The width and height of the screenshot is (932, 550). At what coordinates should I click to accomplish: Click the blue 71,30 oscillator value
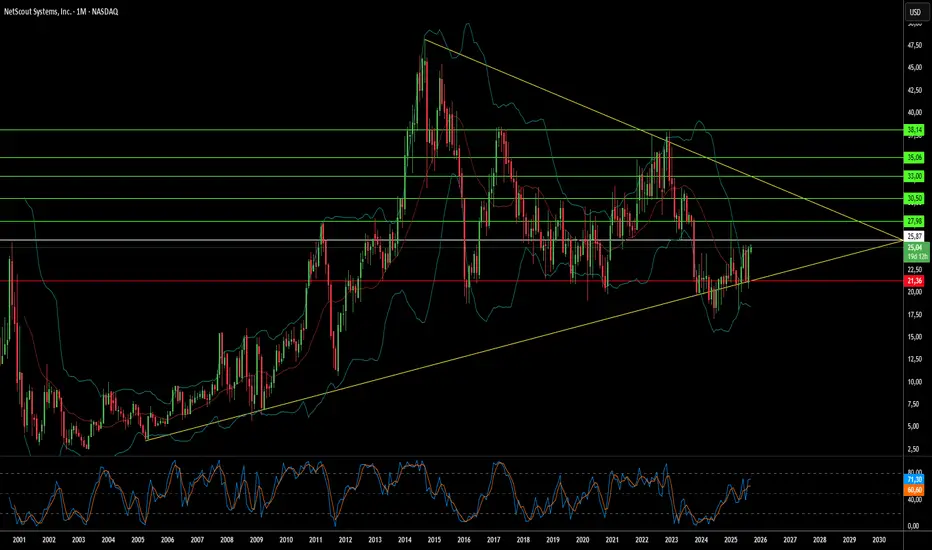915,479
